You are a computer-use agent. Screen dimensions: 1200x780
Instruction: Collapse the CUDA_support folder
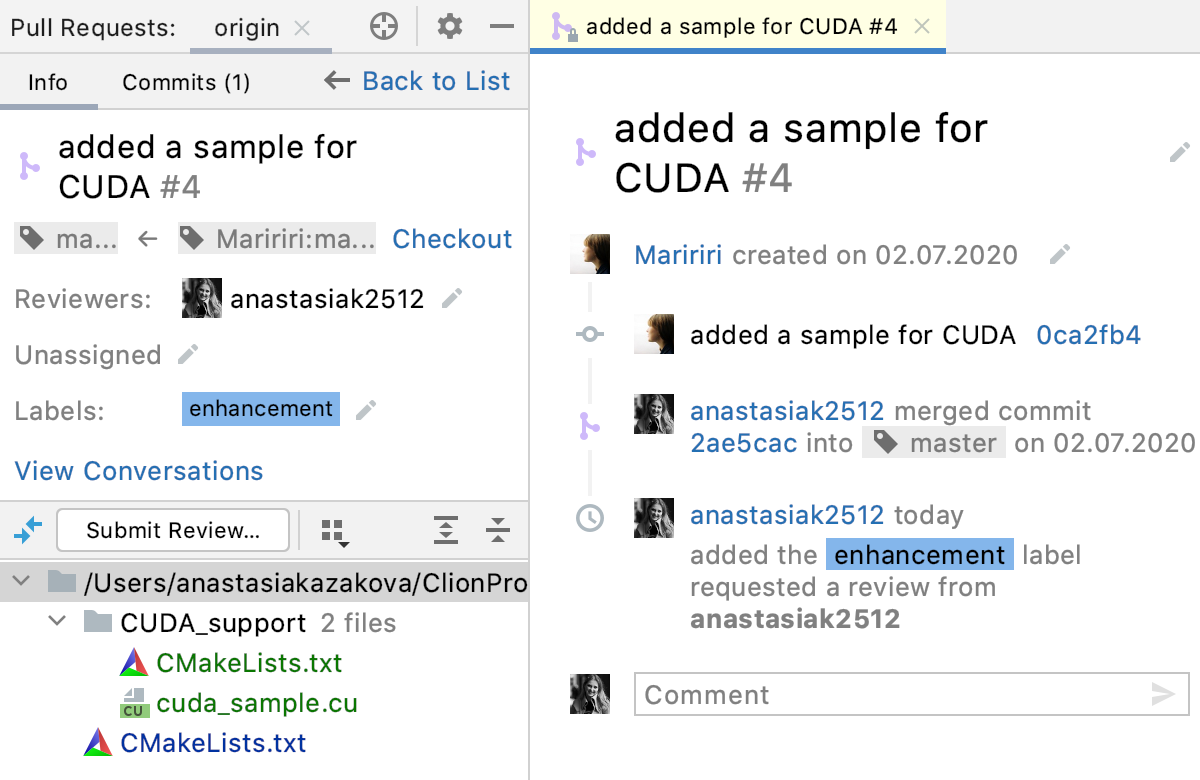(x=57, y=623)
